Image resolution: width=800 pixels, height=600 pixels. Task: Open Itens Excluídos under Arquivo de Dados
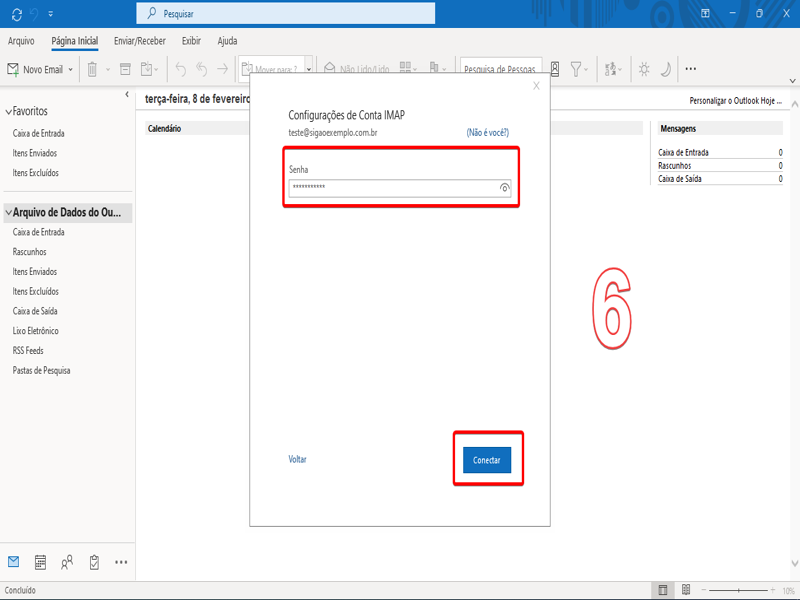pos(36,291)
